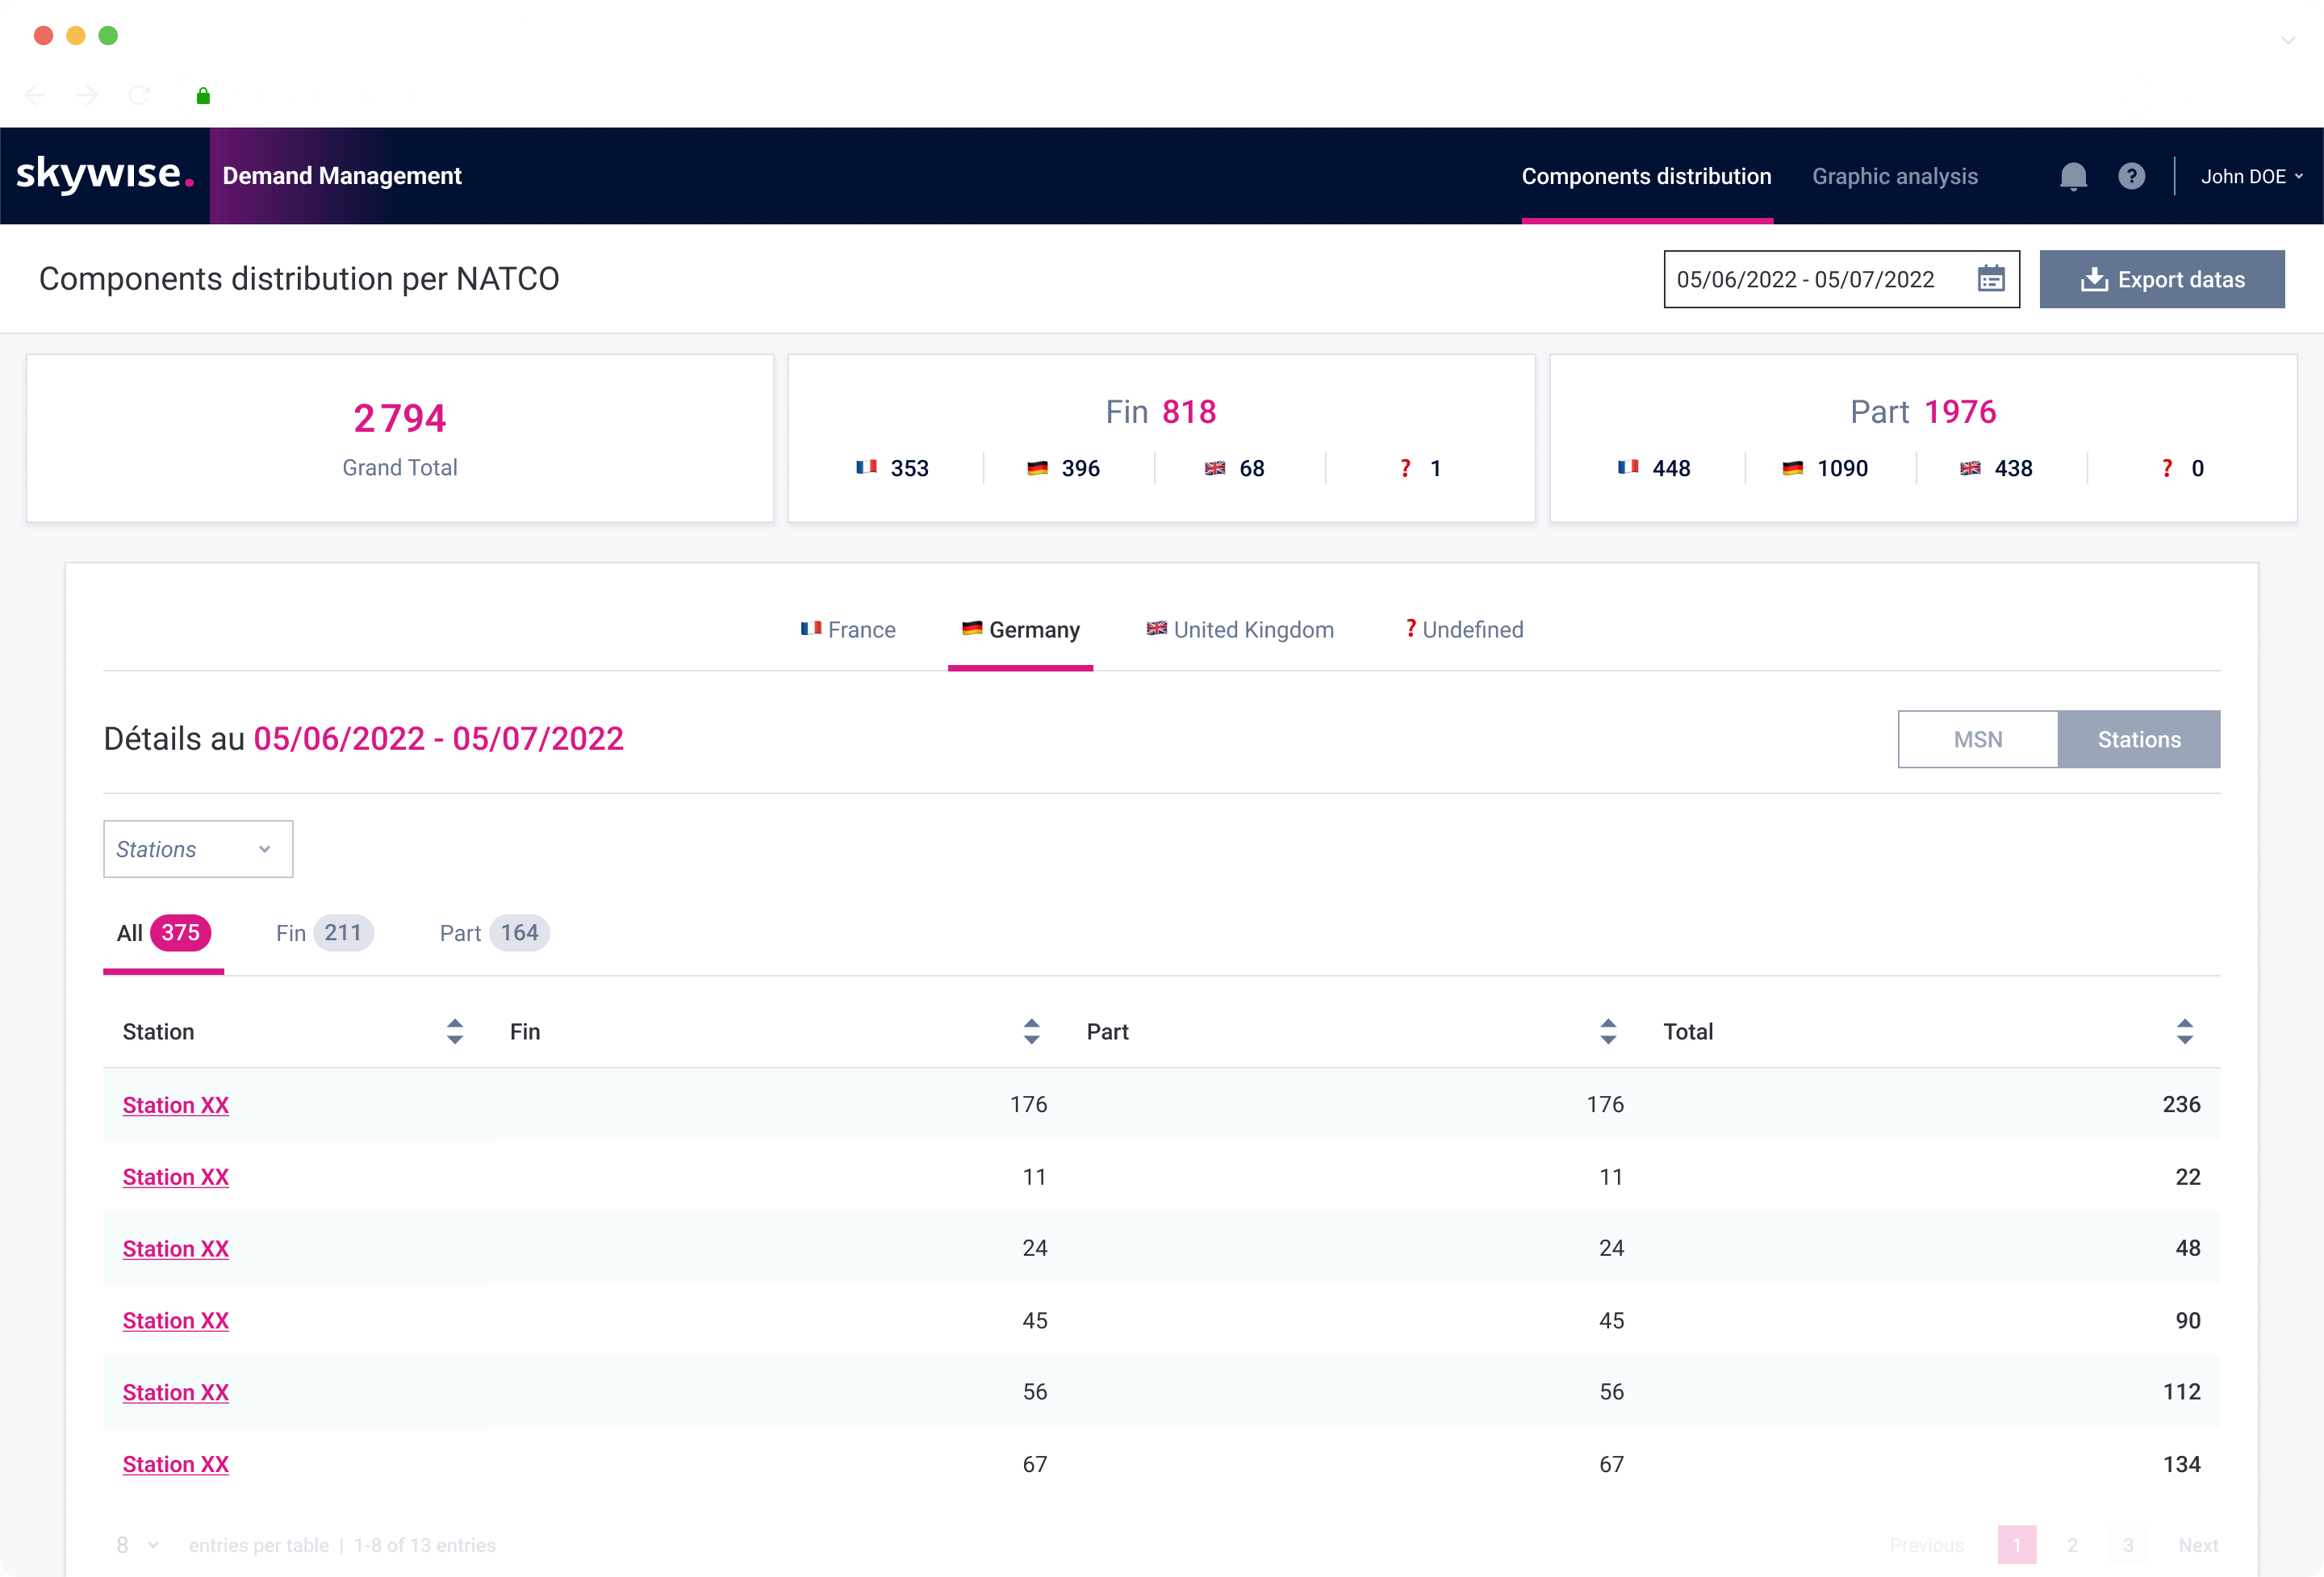Open the Stations dropdown filter
Screen dimensions: 2324x1577
point(197,848)
